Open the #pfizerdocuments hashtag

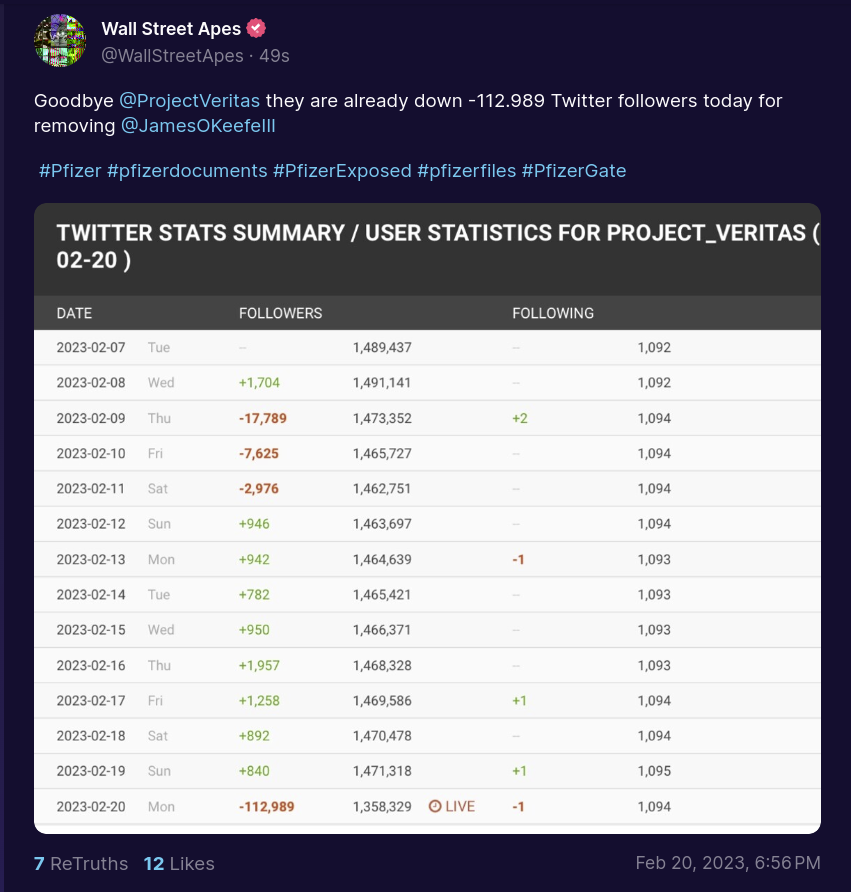click(187, 171)
